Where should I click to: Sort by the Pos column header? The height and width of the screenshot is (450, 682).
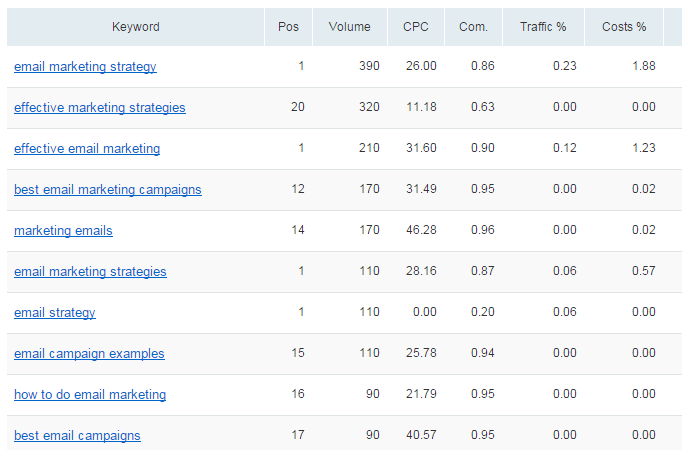pos(288,27)
